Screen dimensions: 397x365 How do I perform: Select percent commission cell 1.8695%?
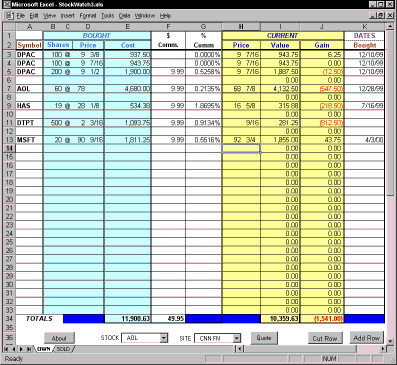click(203, 106)
